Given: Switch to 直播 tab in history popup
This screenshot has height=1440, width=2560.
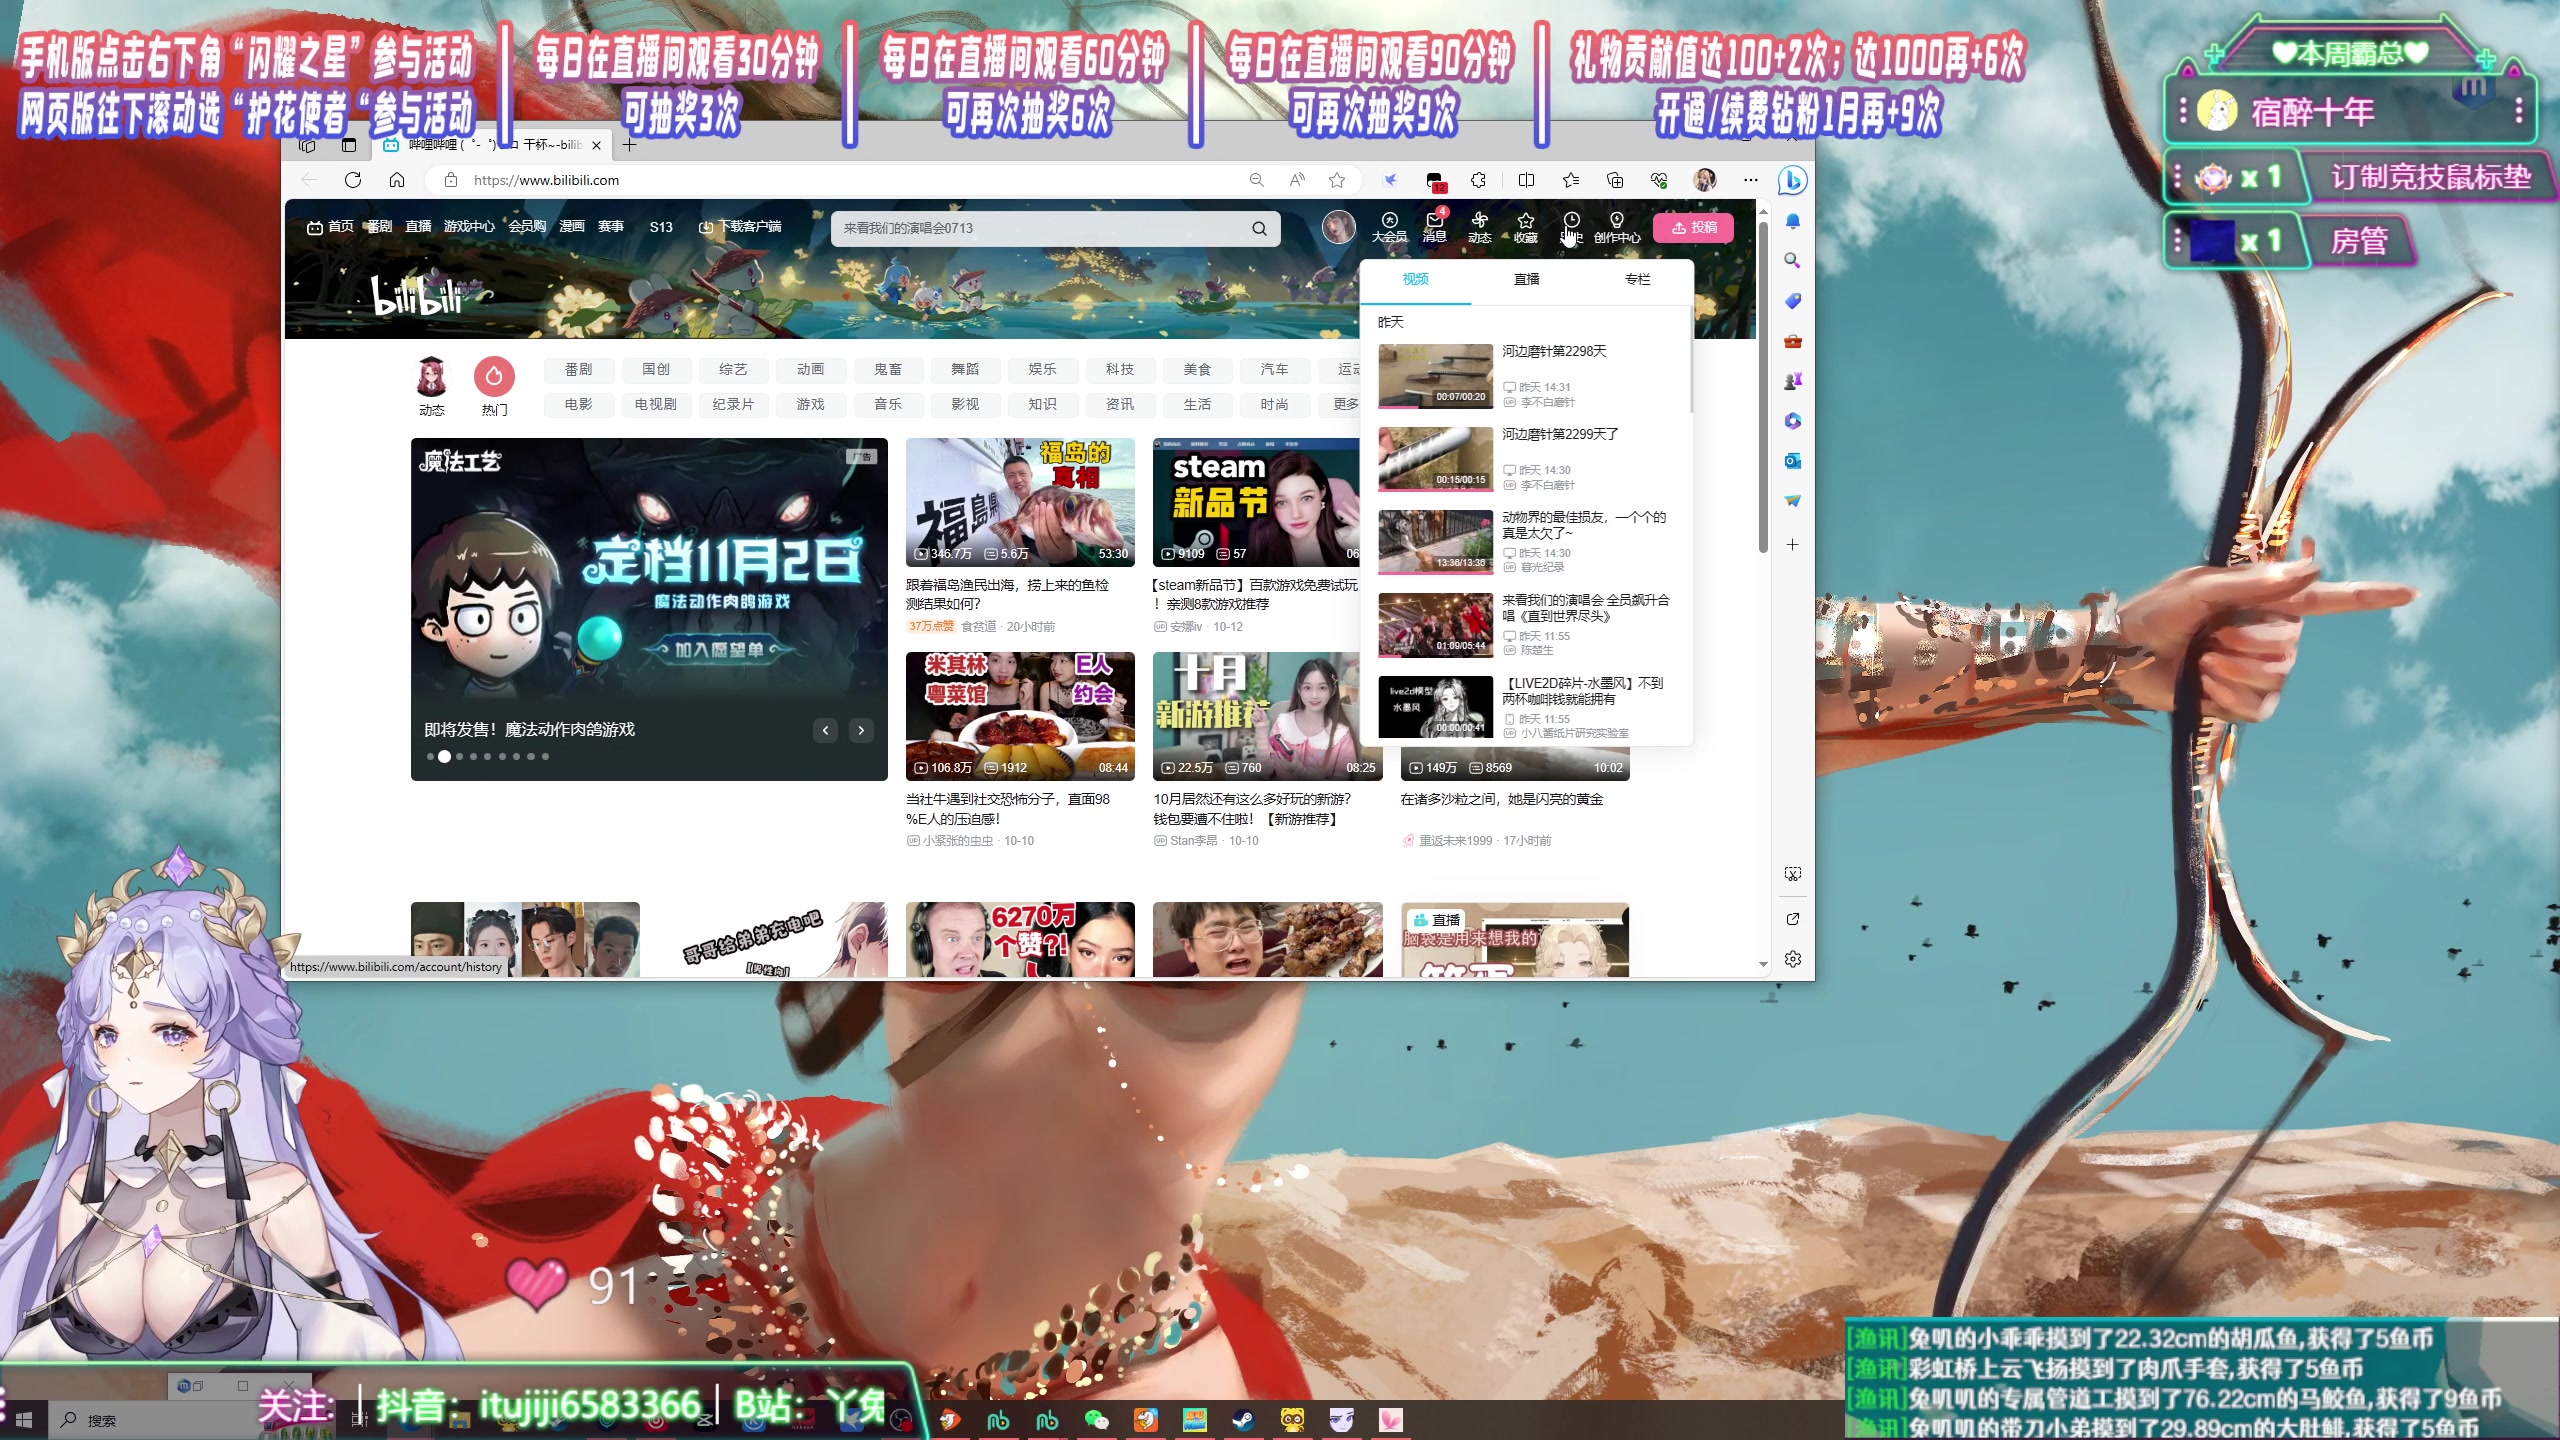Looking at the screenshot, I should coord(1527,280).
